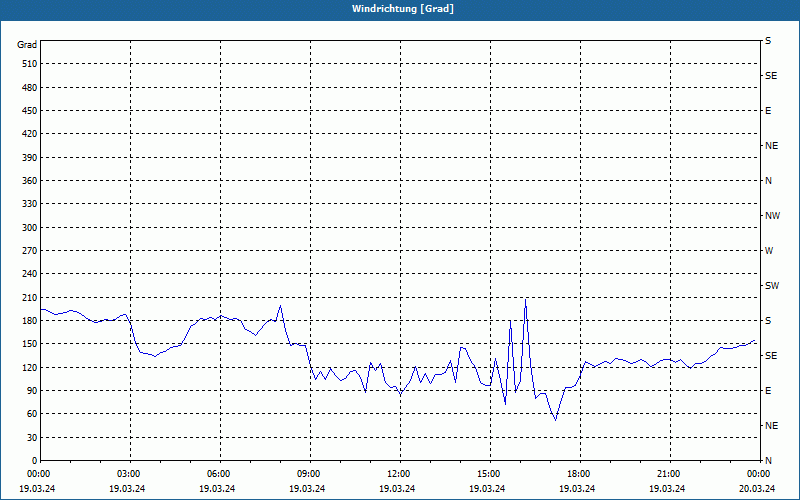Click the '18:00' time axis label
This screenshot has height=500, width=800.
point(580,474)
